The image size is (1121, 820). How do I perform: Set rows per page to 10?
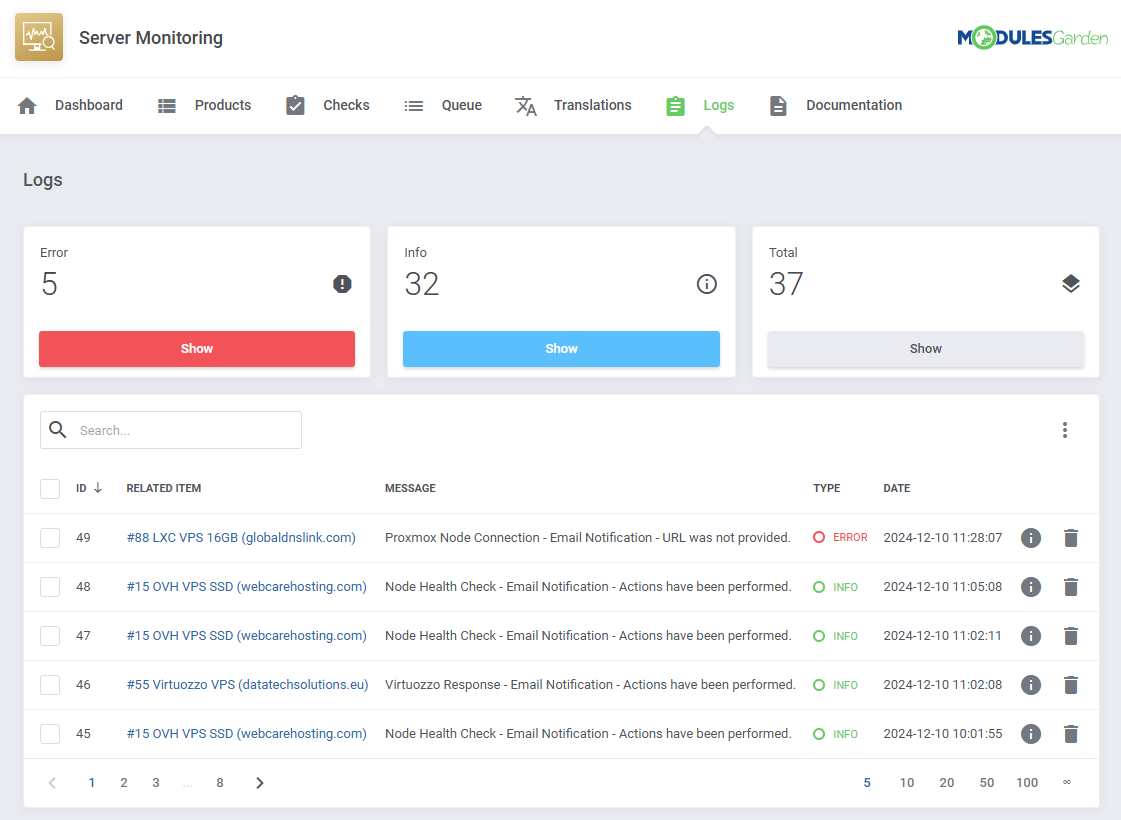907,783
